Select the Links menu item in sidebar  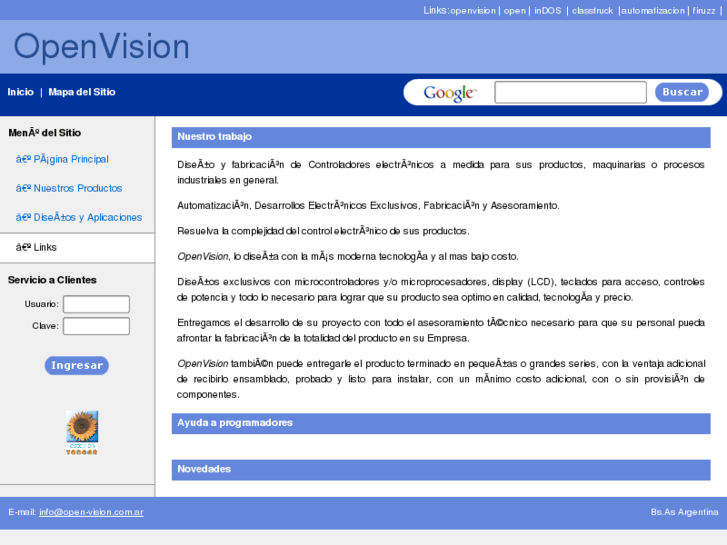77,248
